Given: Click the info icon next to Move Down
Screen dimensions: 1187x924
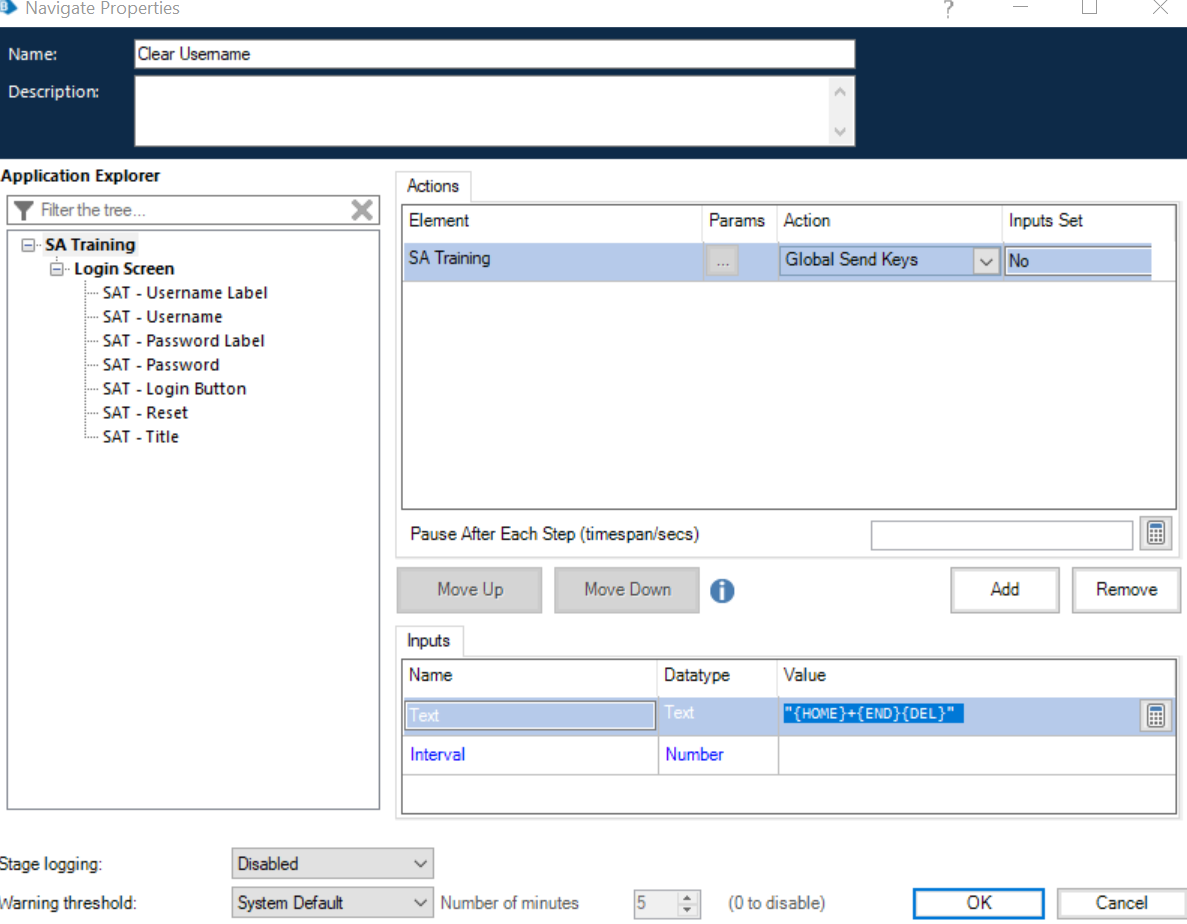Looking at the screenshot, I should tap(722, 590).
